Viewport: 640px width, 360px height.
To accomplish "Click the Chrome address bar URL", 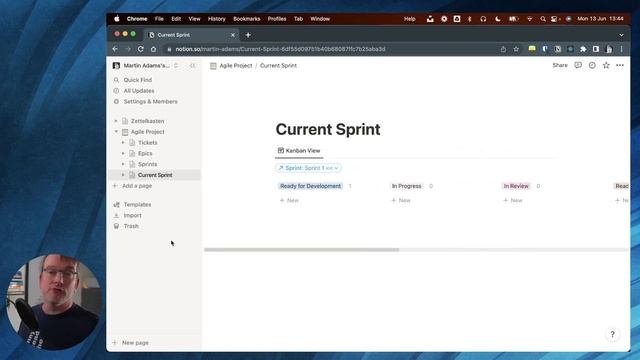I will pyautogui.click(x=280, y=49).
